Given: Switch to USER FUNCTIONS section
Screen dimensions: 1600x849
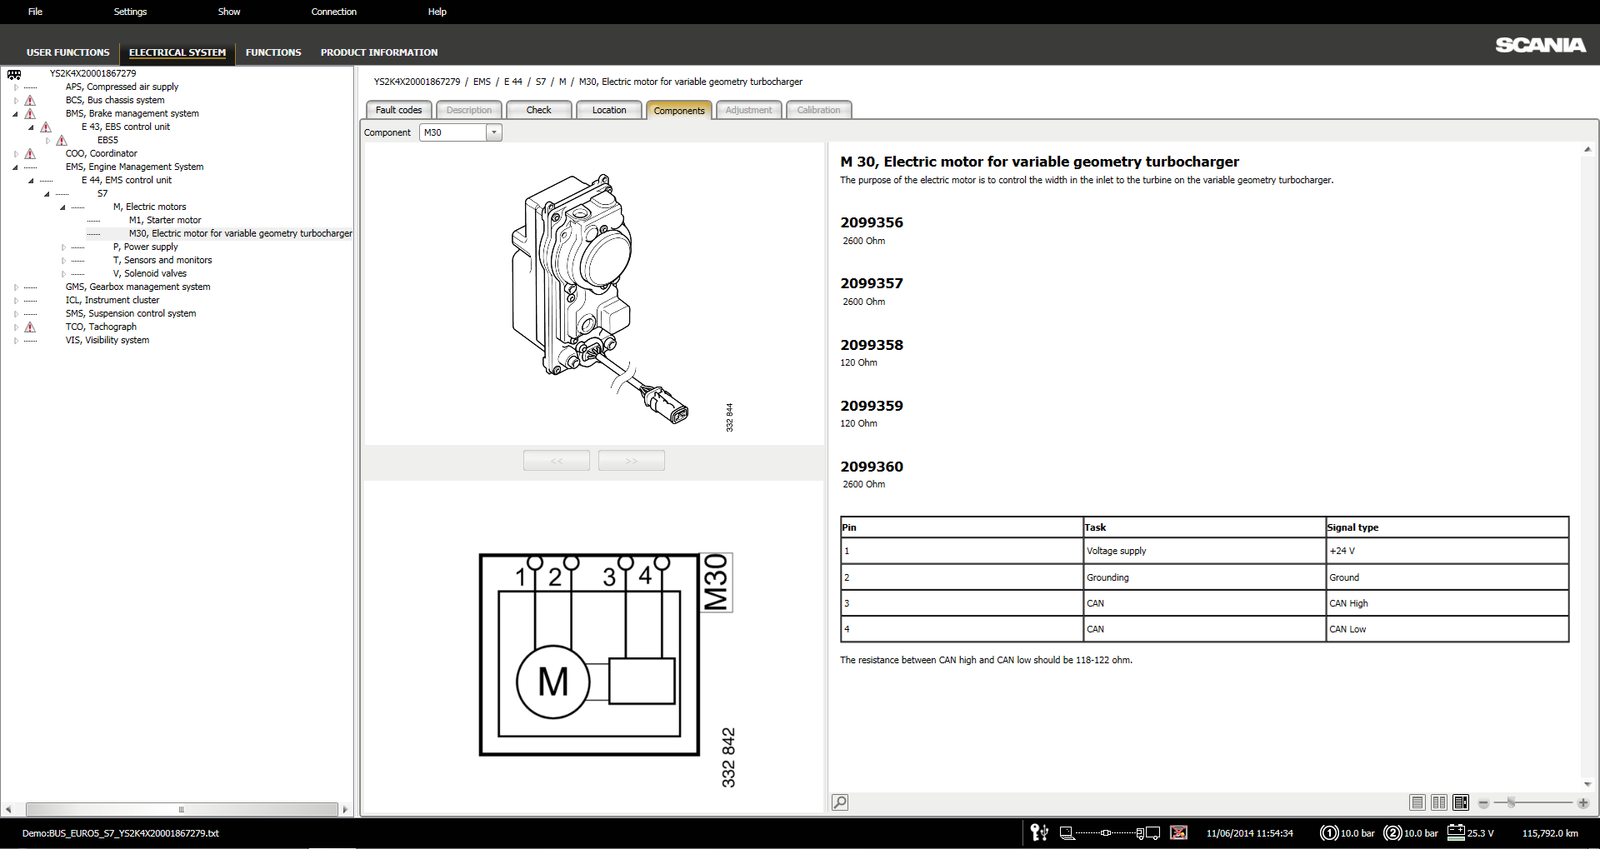Looking at the screenshot, I should pyautogui.click(x=68, y=52).
